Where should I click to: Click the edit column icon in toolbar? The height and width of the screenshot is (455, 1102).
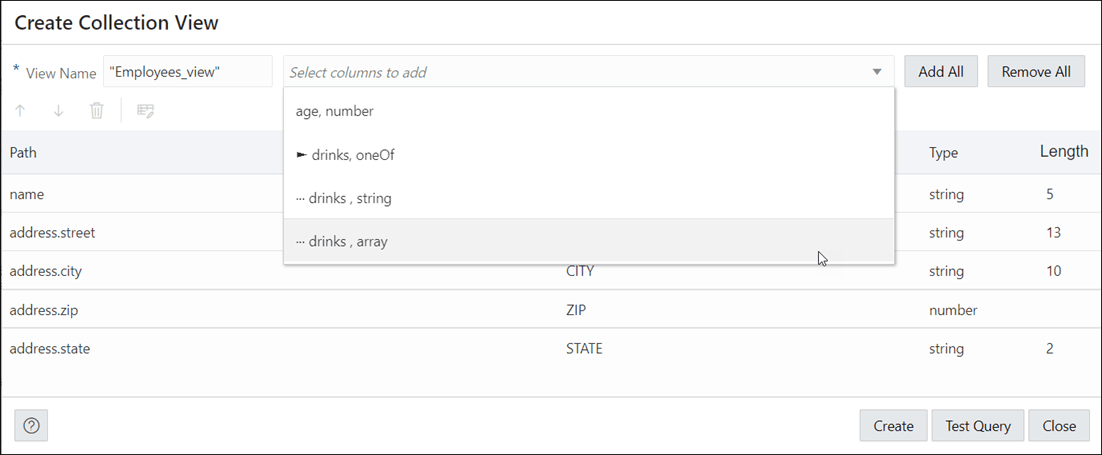pyautogui.click(x=145, y=111)
